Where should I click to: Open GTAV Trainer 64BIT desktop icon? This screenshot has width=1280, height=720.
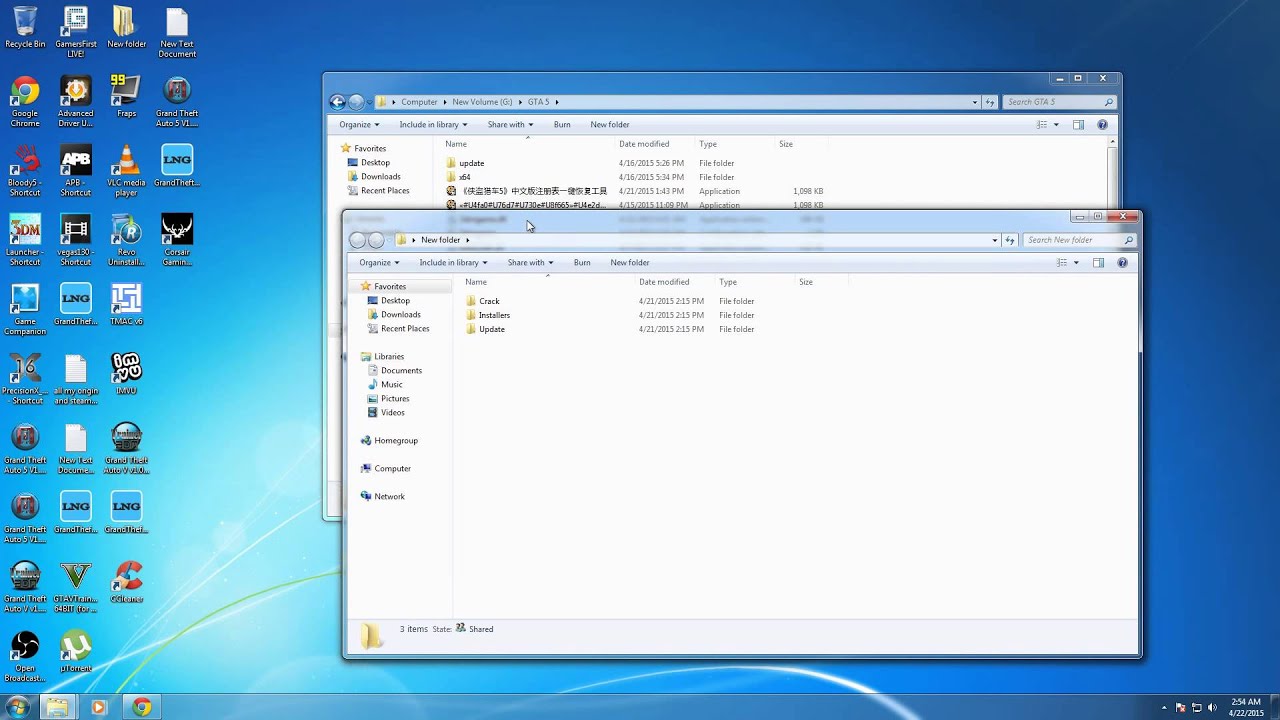(75, 587)
